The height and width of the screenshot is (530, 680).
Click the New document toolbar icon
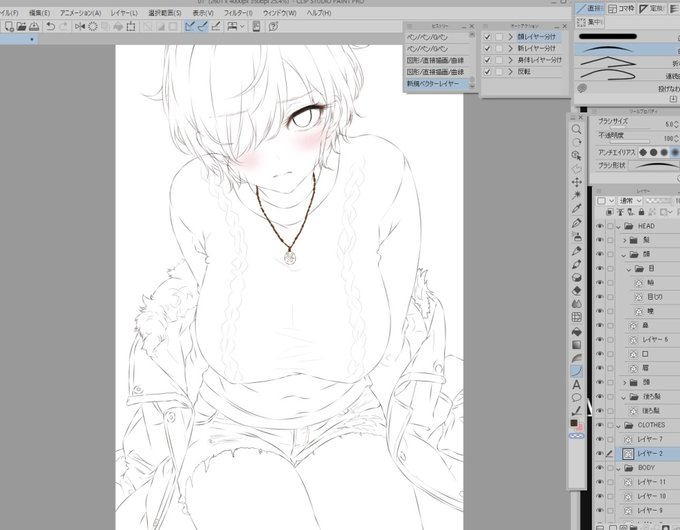click(x=9, y=26)
